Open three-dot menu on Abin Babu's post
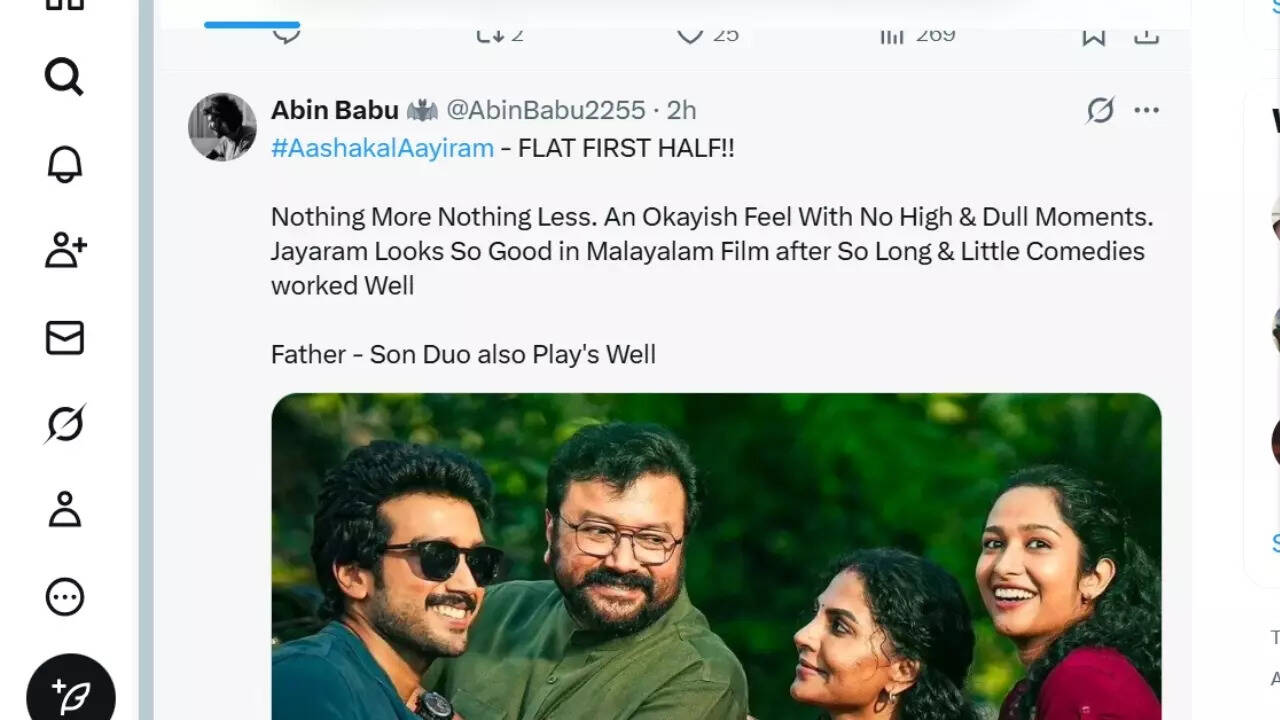Viewport: 1280px width, 720px height. coord(1146,110)
